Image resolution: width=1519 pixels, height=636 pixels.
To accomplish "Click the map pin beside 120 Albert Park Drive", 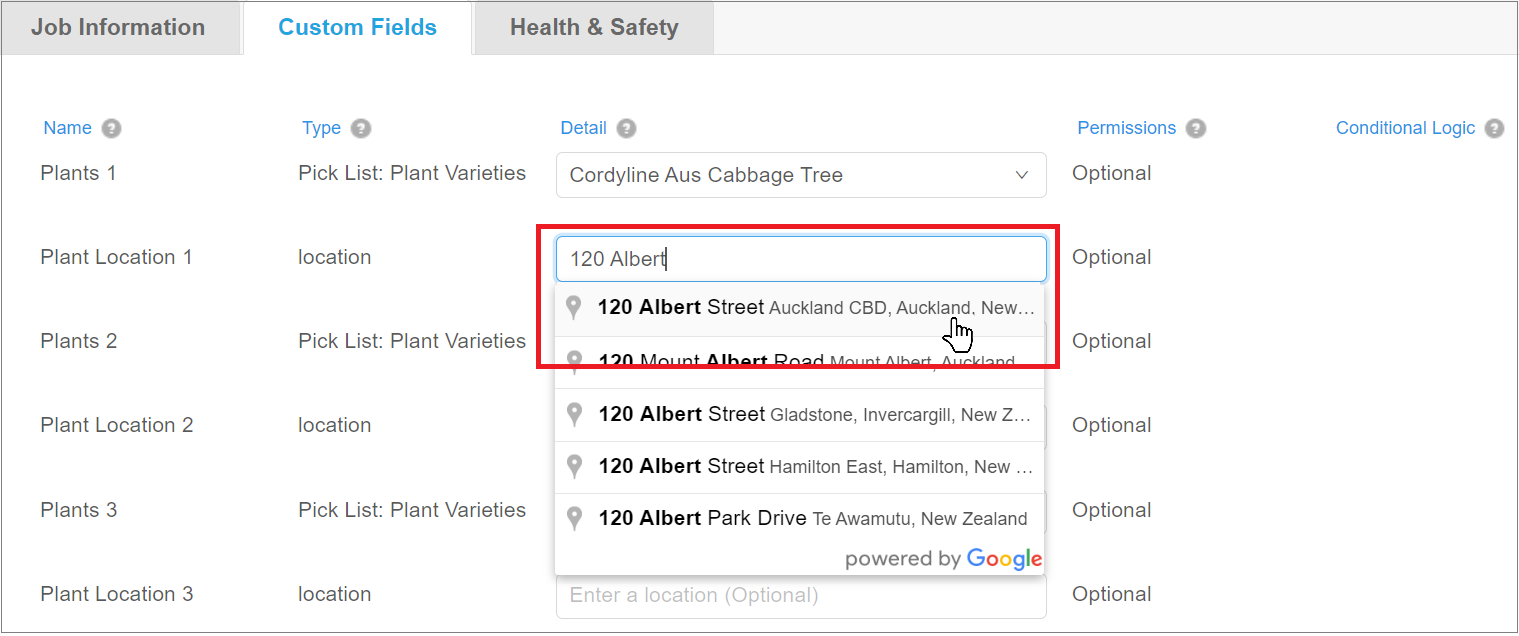I will (575, 518).
